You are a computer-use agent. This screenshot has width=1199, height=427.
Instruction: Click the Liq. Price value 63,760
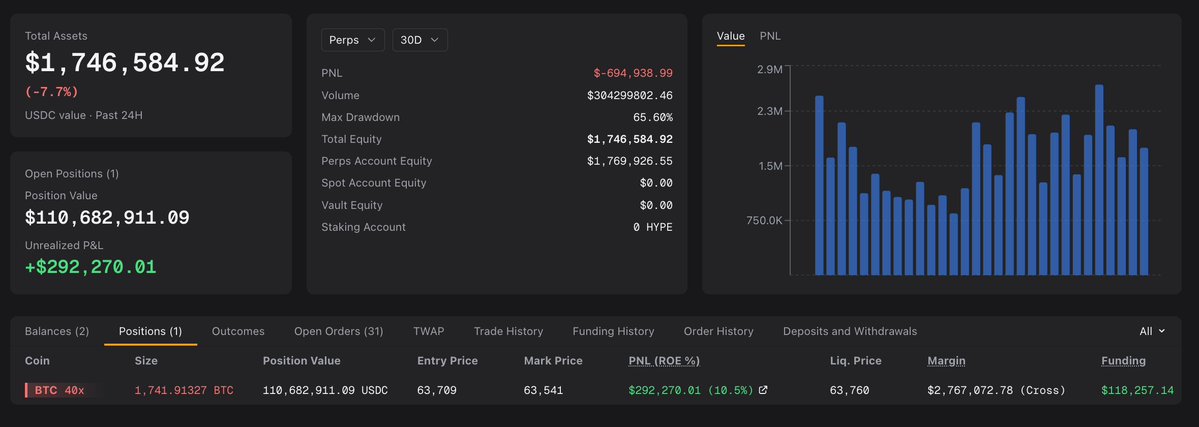click(849, 390)
